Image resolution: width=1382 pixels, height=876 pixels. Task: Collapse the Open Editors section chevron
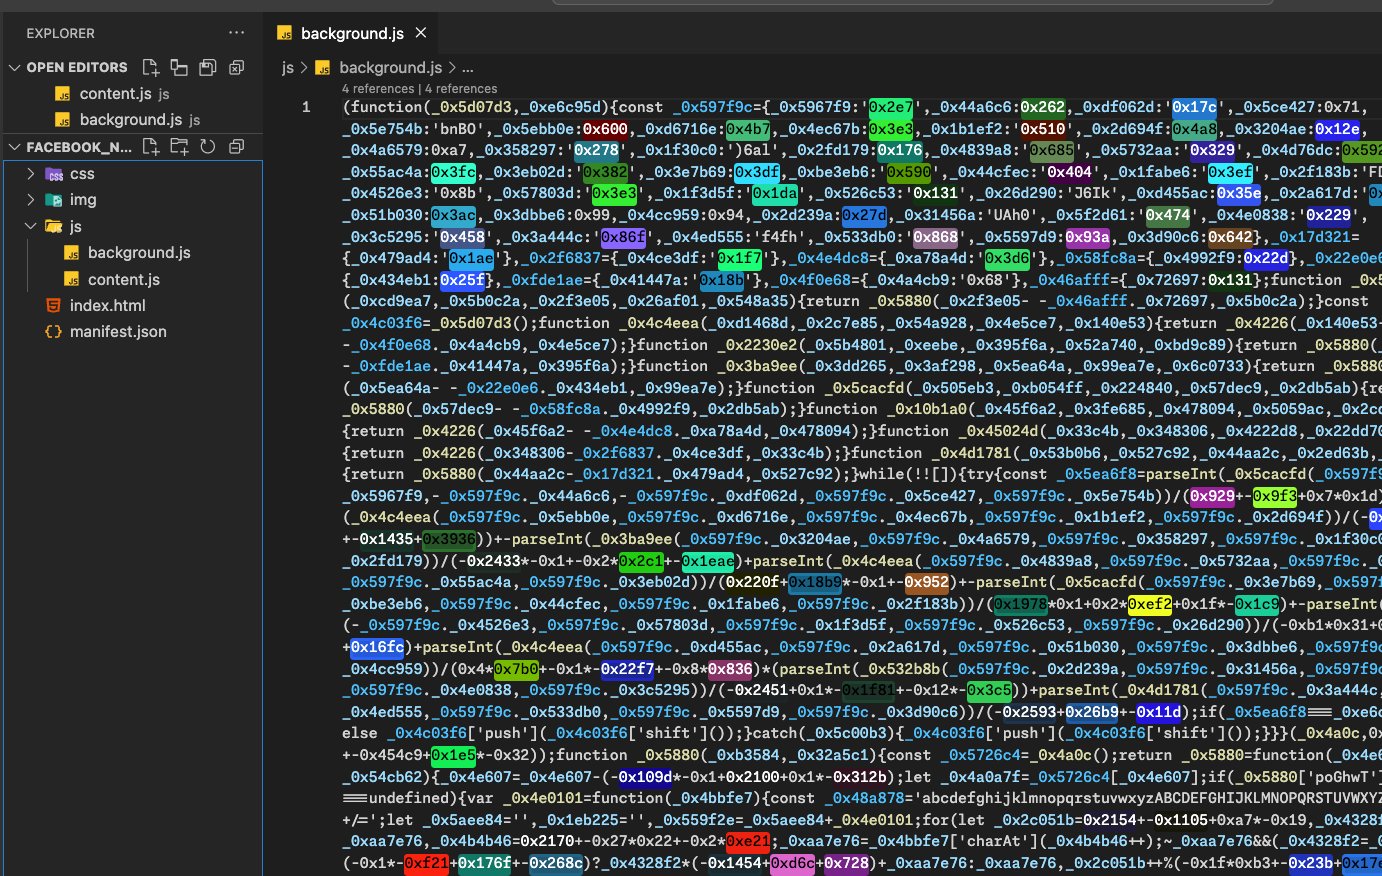point(15,67)
